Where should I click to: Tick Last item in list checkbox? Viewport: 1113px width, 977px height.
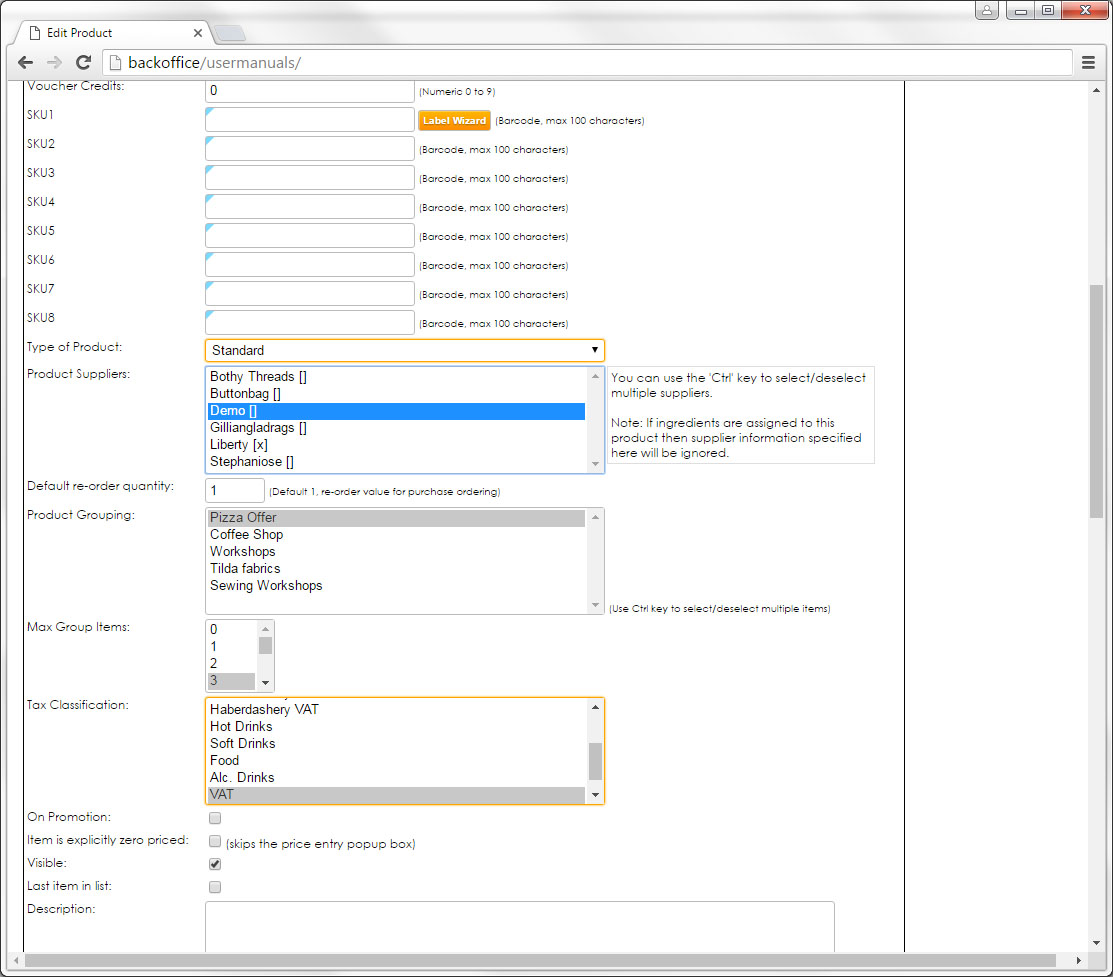click(x=215, y=887)
